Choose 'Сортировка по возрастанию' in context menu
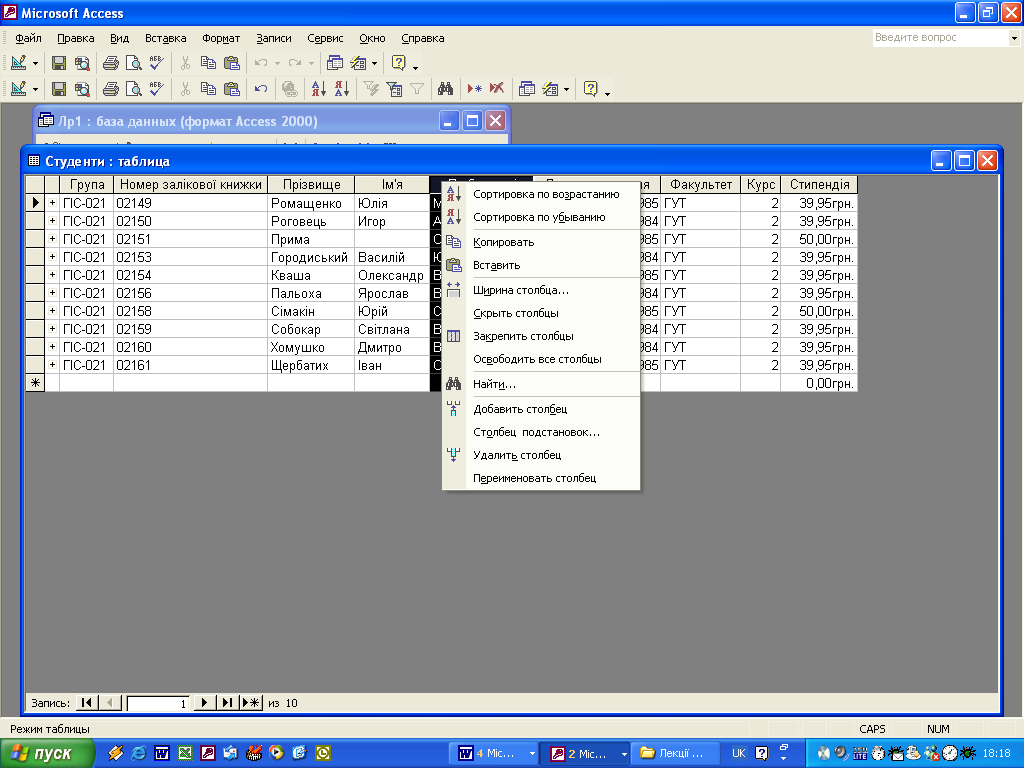The height and width of the screenshot is (768, 1024). tap(541, 194)
